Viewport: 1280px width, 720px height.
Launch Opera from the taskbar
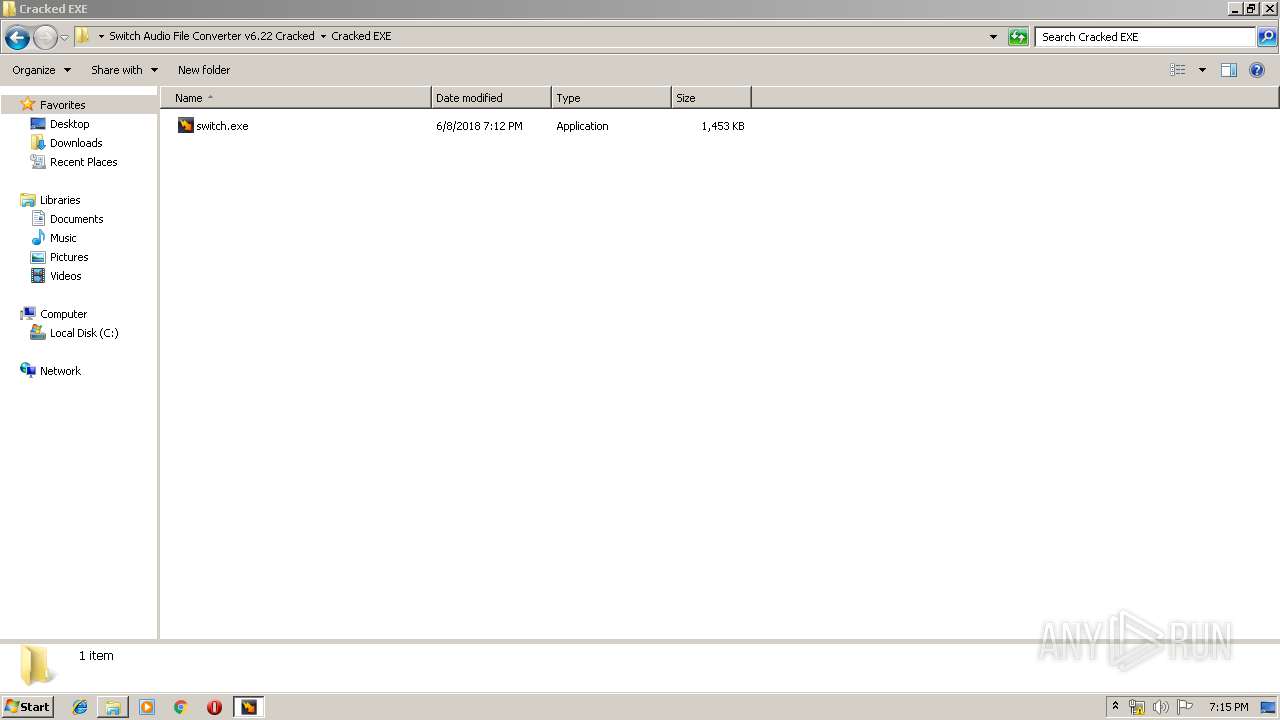214,707
